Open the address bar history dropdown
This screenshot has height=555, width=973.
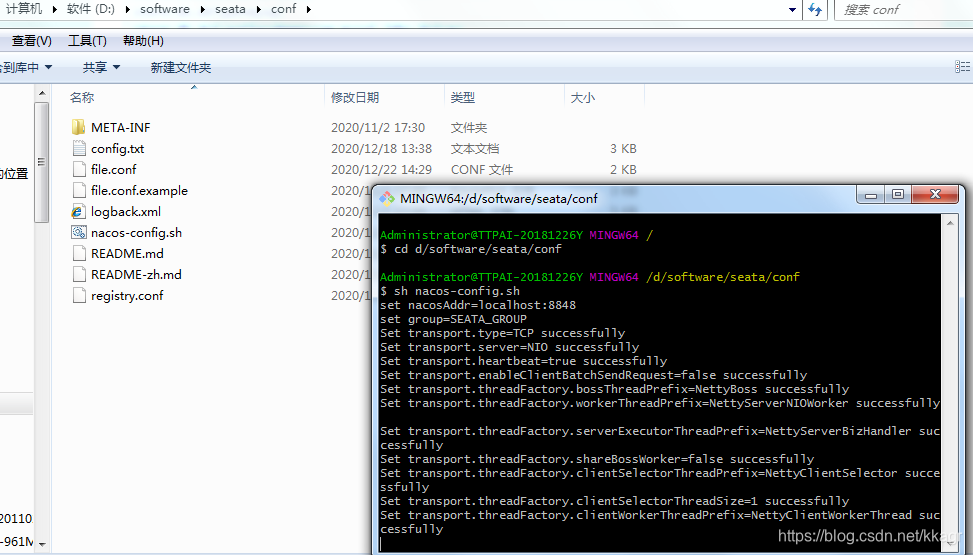pyautogui.click(x=792, y=10)
